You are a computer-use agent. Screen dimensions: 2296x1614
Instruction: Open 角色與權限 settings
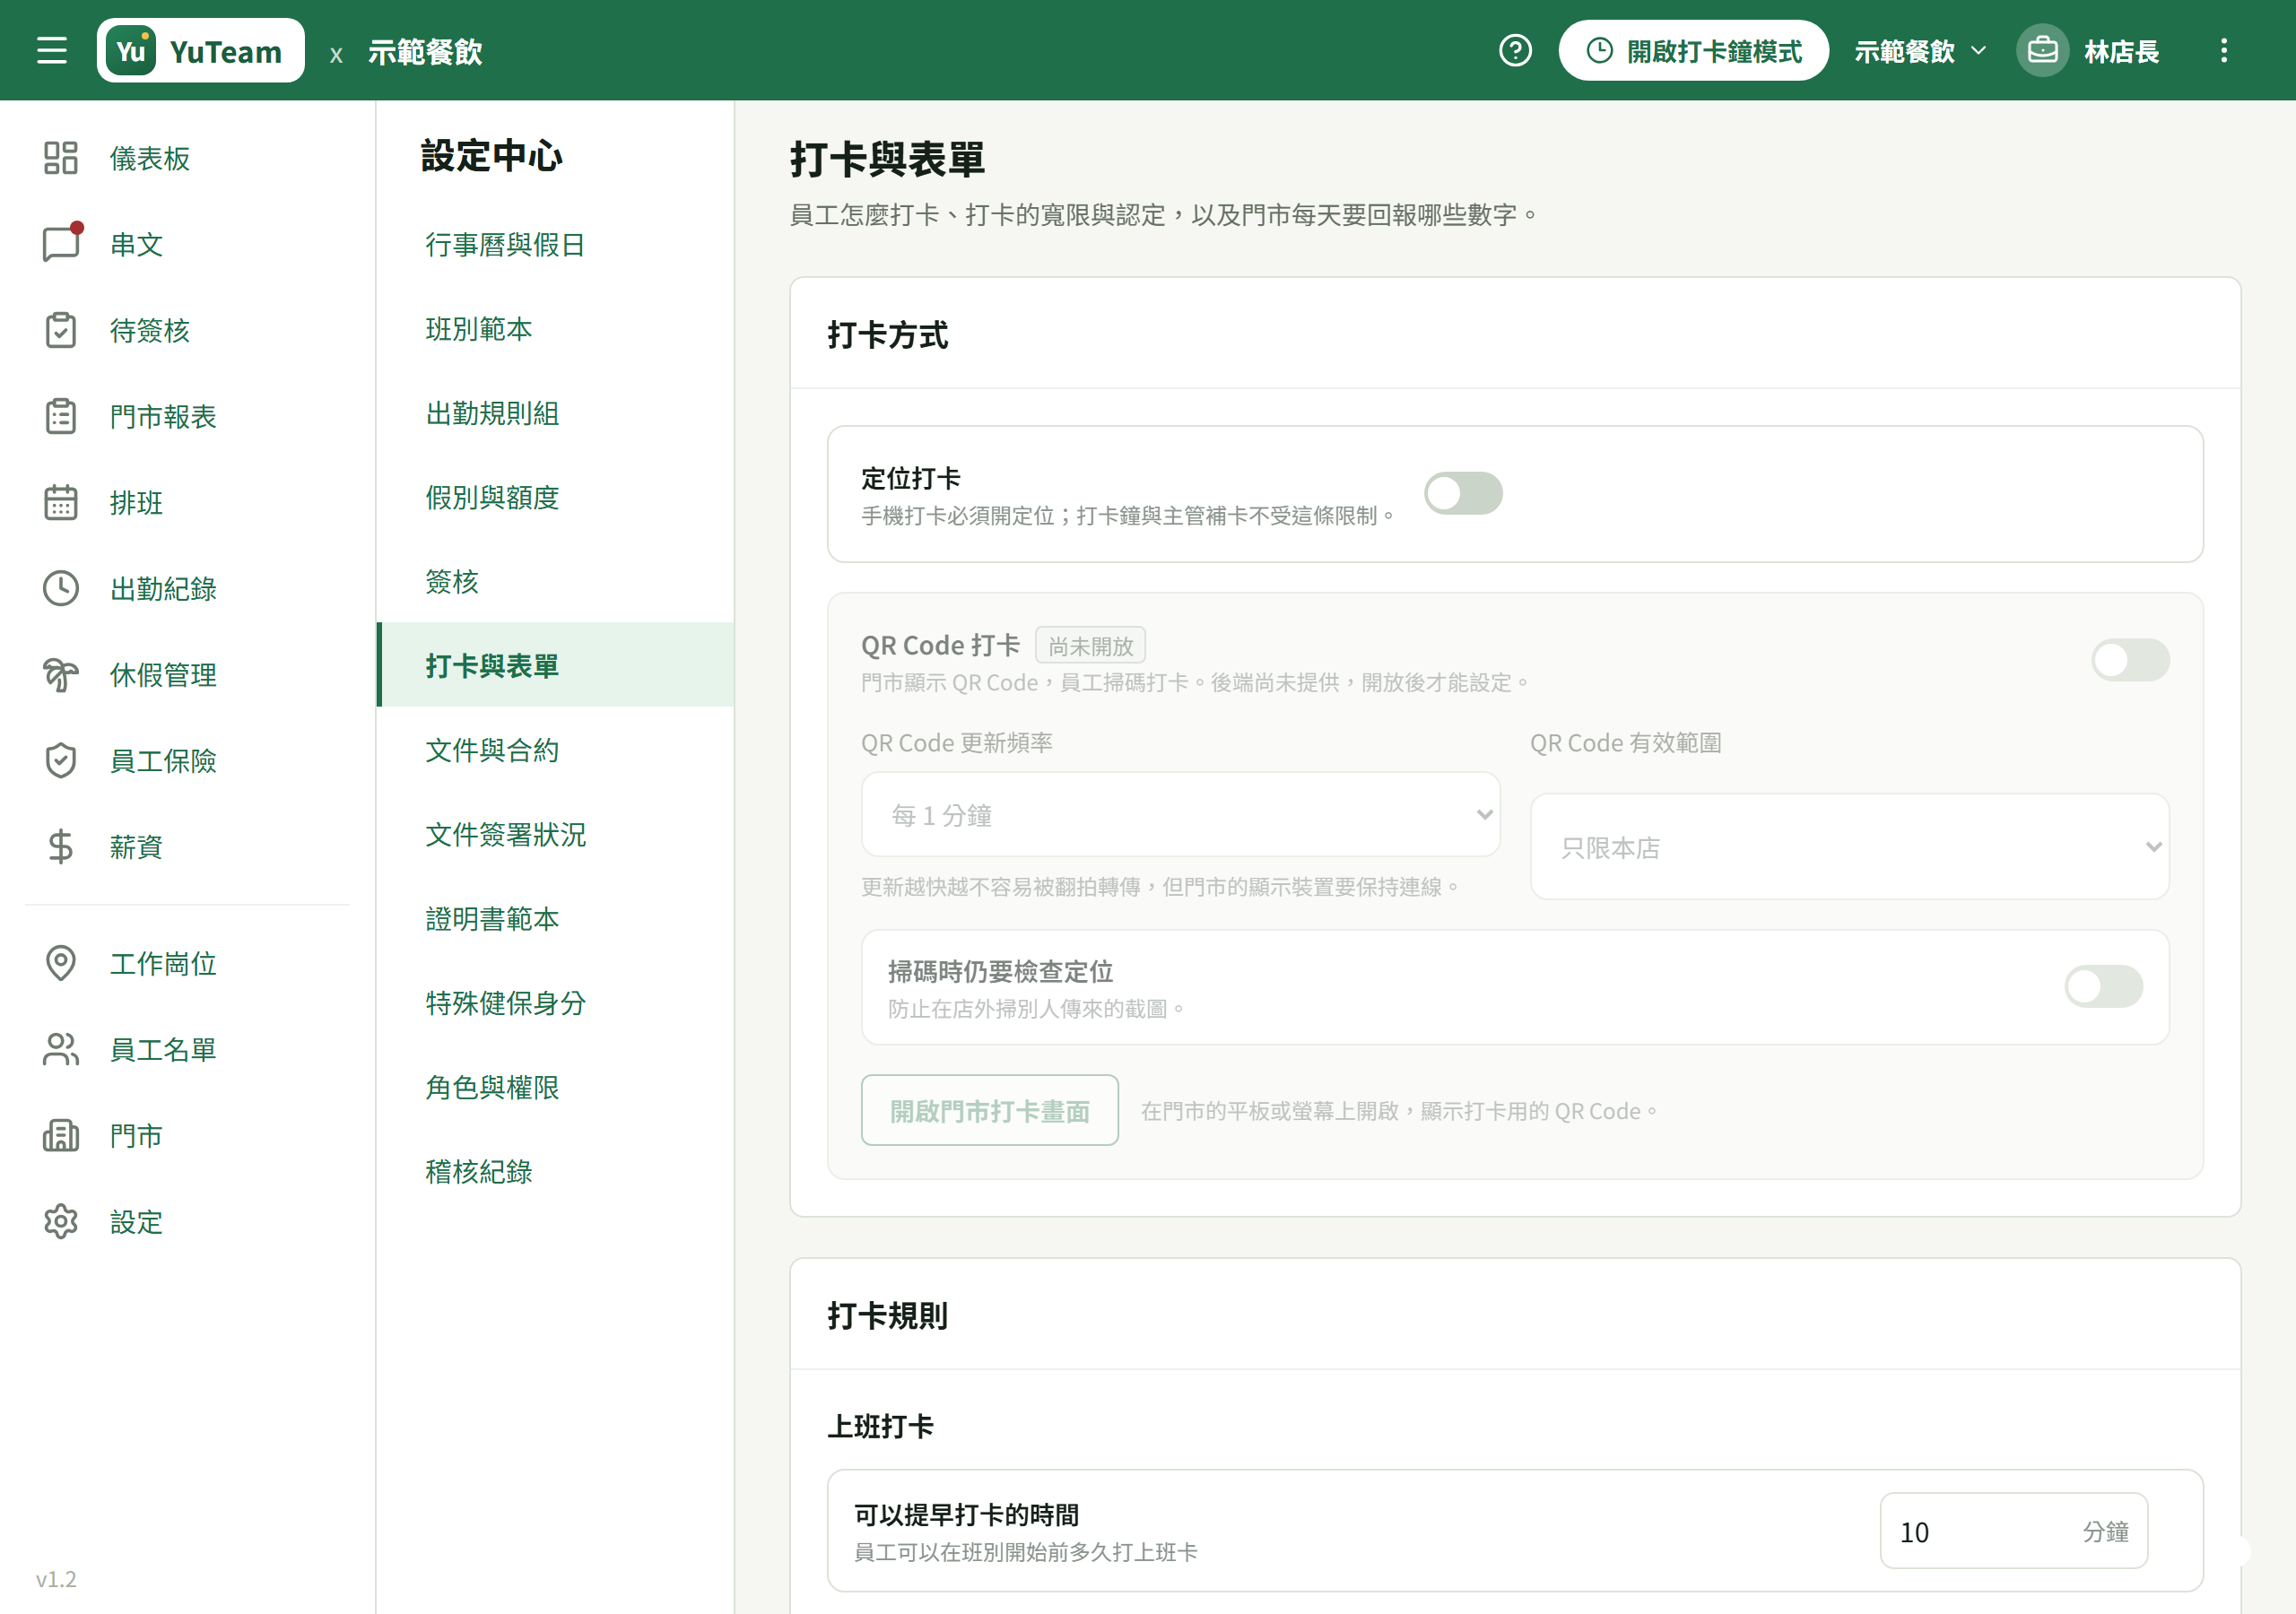[555, 1086]
